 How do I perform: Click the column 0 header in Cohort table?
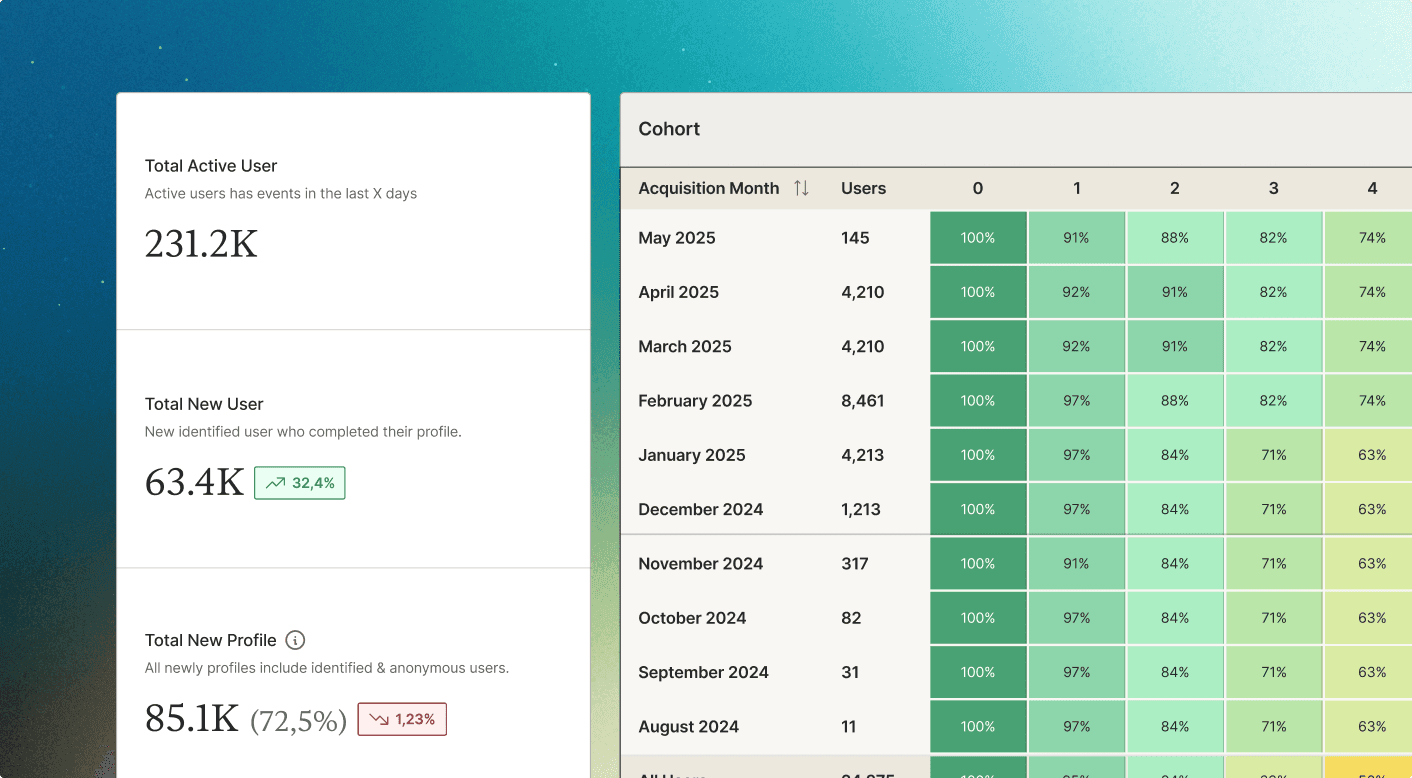(977, 188)
